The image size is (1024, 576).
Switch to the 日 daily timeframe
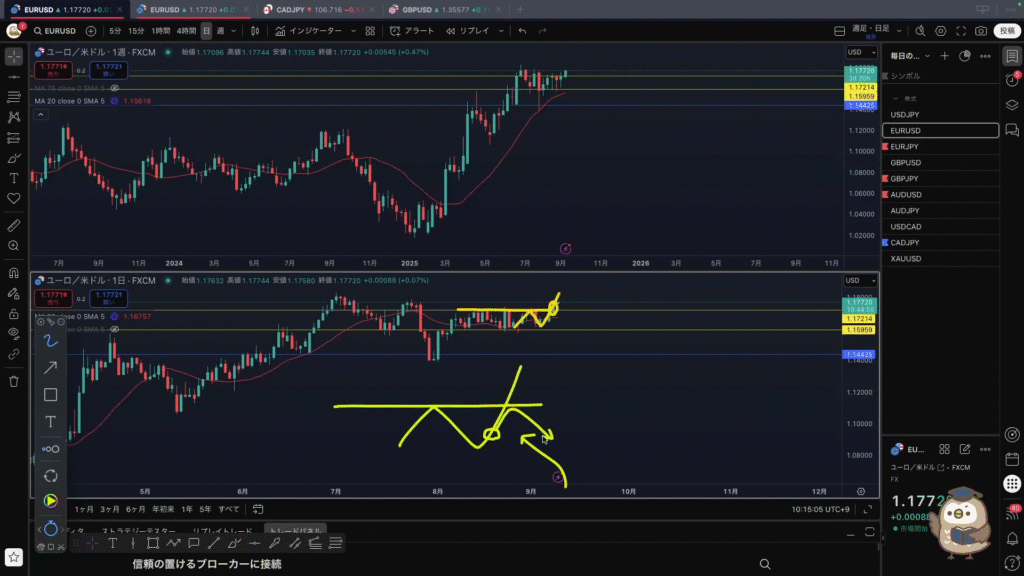[206, 31]
